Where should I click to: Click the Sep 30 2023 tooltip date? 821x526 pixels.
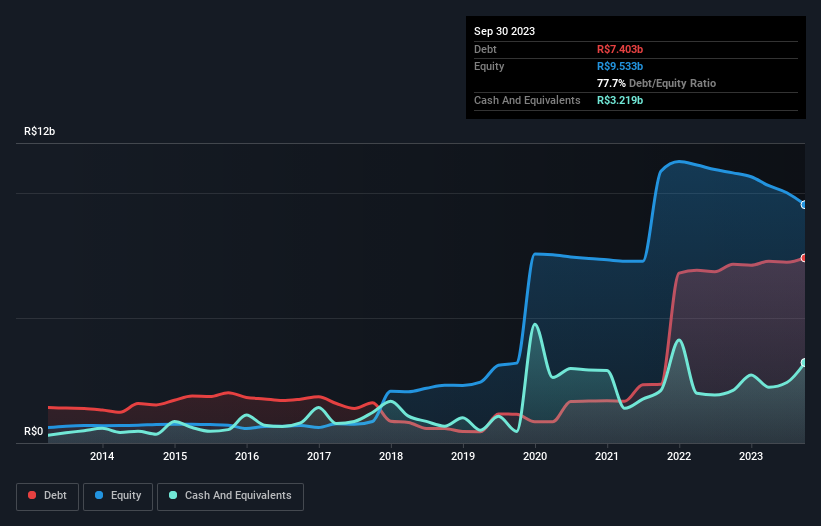tap(504, 31)
